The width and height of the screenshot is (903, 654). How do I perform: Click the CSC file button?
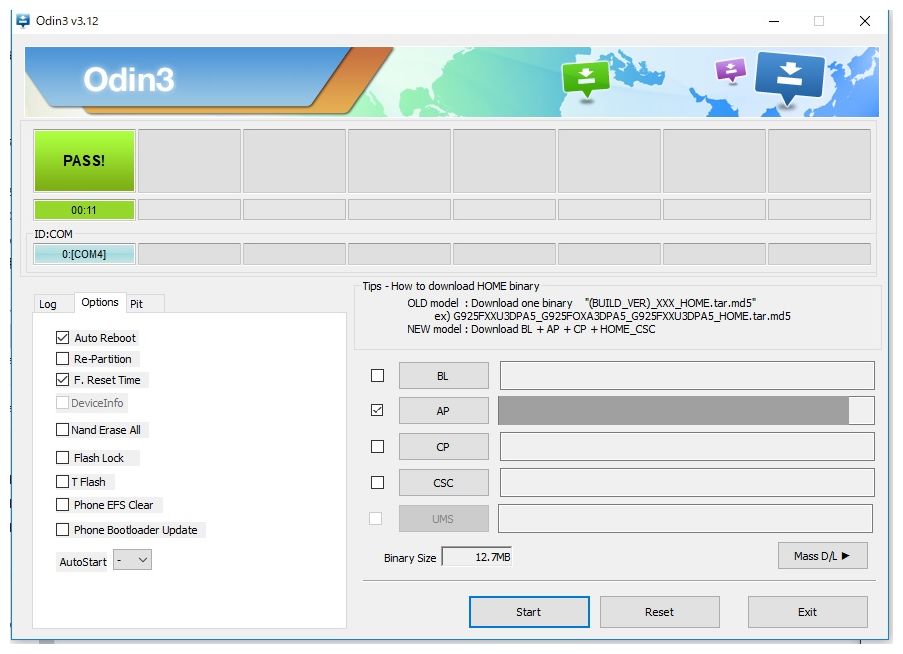coord(443,483)
